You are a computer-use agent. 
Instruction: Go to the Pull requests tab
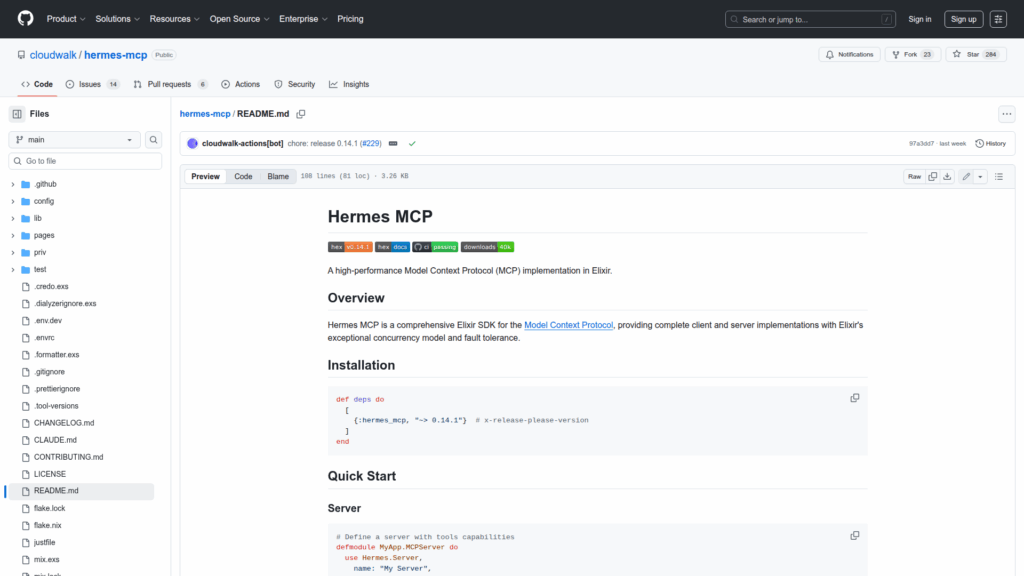click(x=171, y=85)
